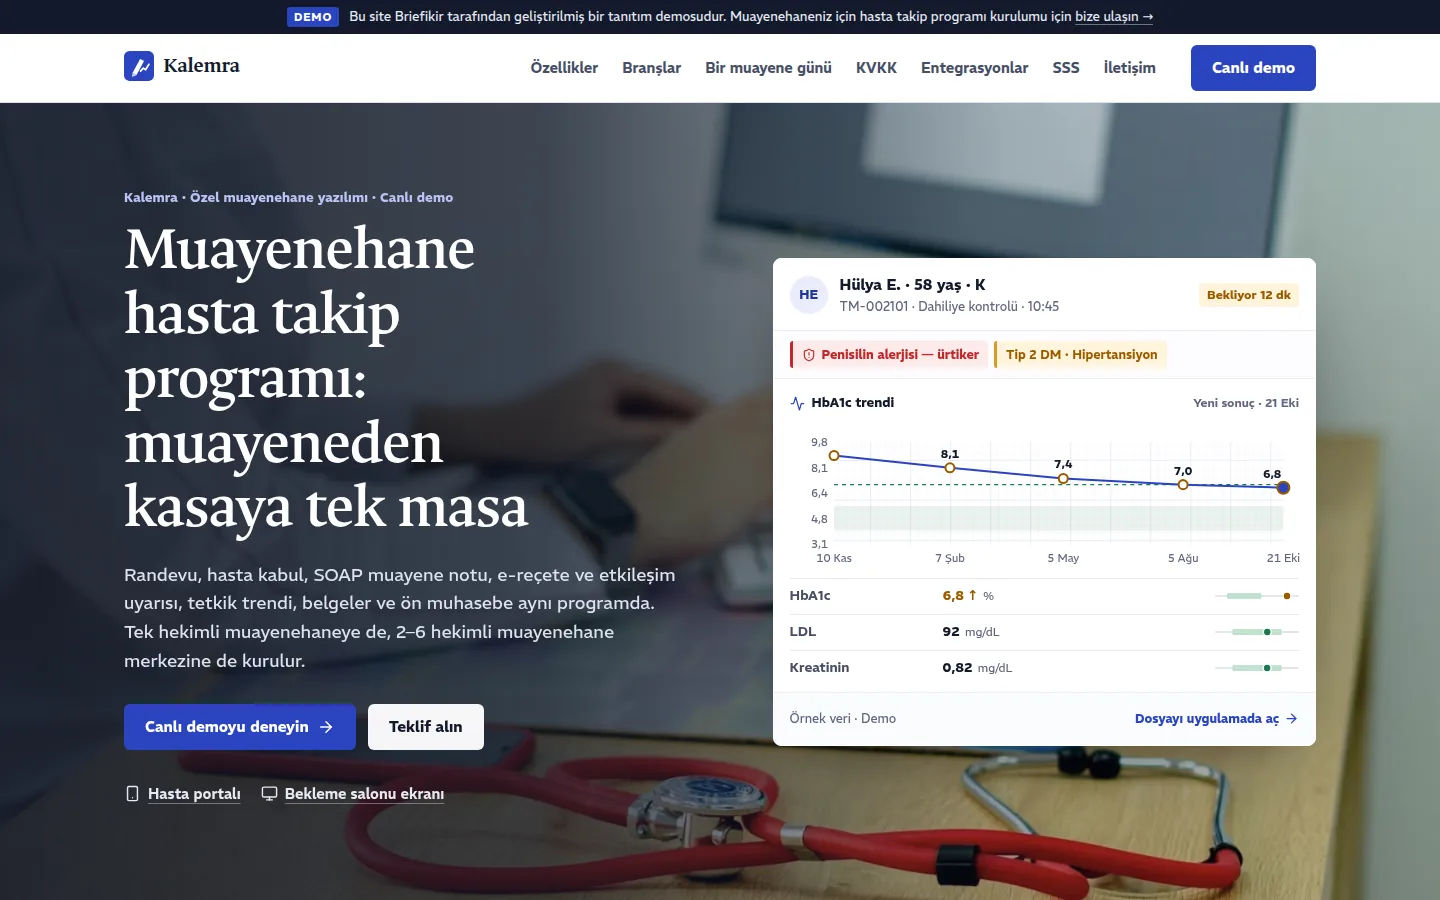
Task: Click the Penisilin alerjisi — ürtiker text
Action: tap(900, 355)
